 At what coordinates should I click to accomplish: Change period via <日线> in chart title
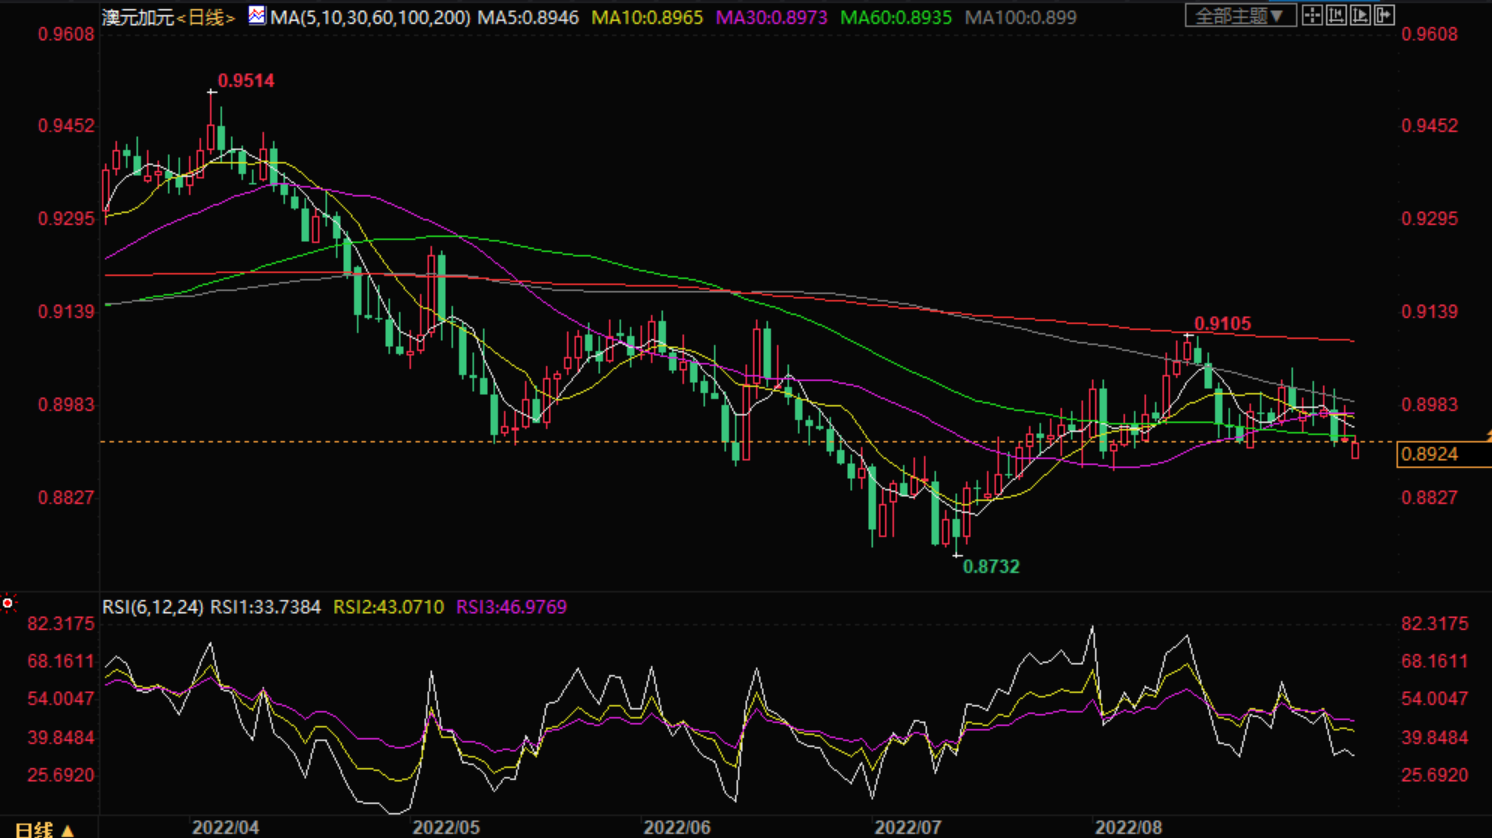tap(206, 17)
